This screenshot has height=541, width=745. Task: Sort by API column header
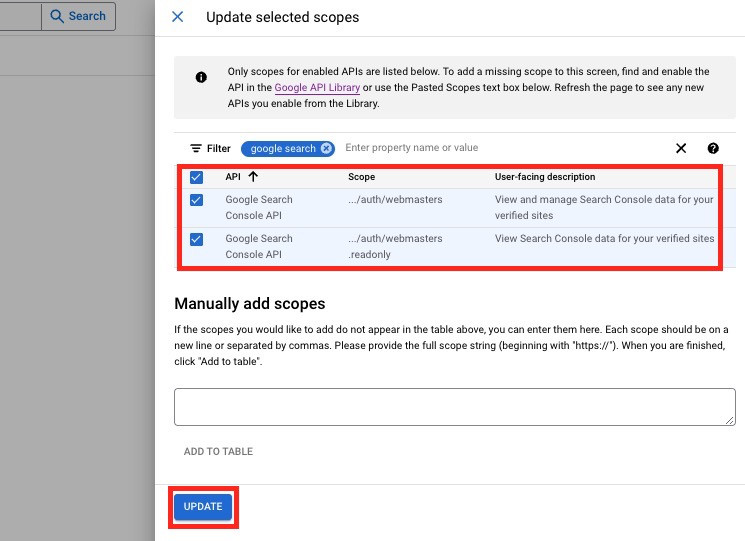pos(233,177)
